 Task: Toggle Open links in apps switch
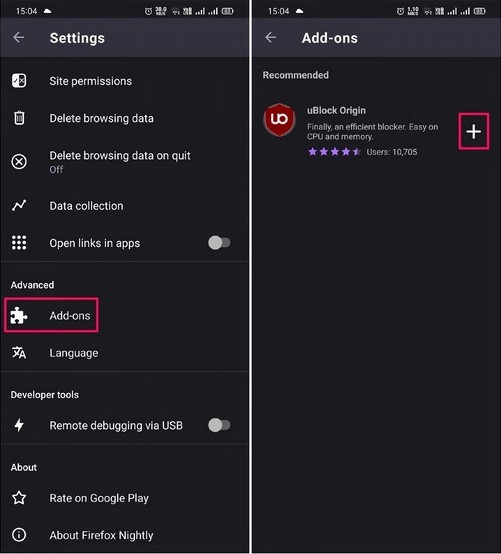coord(219,243)
